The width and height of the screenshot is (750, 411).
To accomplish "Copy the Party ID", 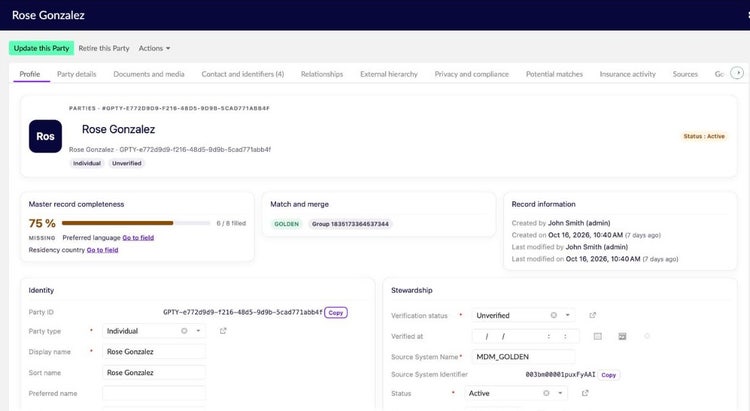I will tap(336, 312).
